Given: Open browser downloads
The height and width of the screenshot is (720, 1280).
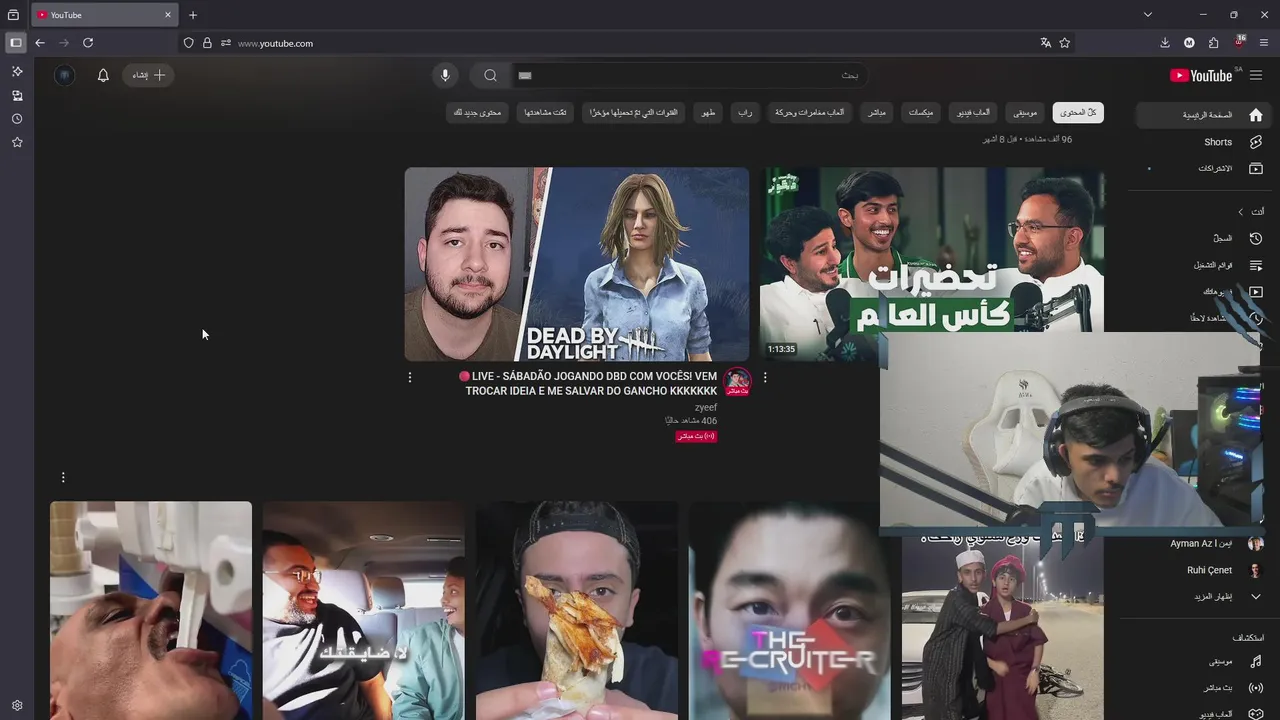Looking at the screenshot, I should point(1165,43).
